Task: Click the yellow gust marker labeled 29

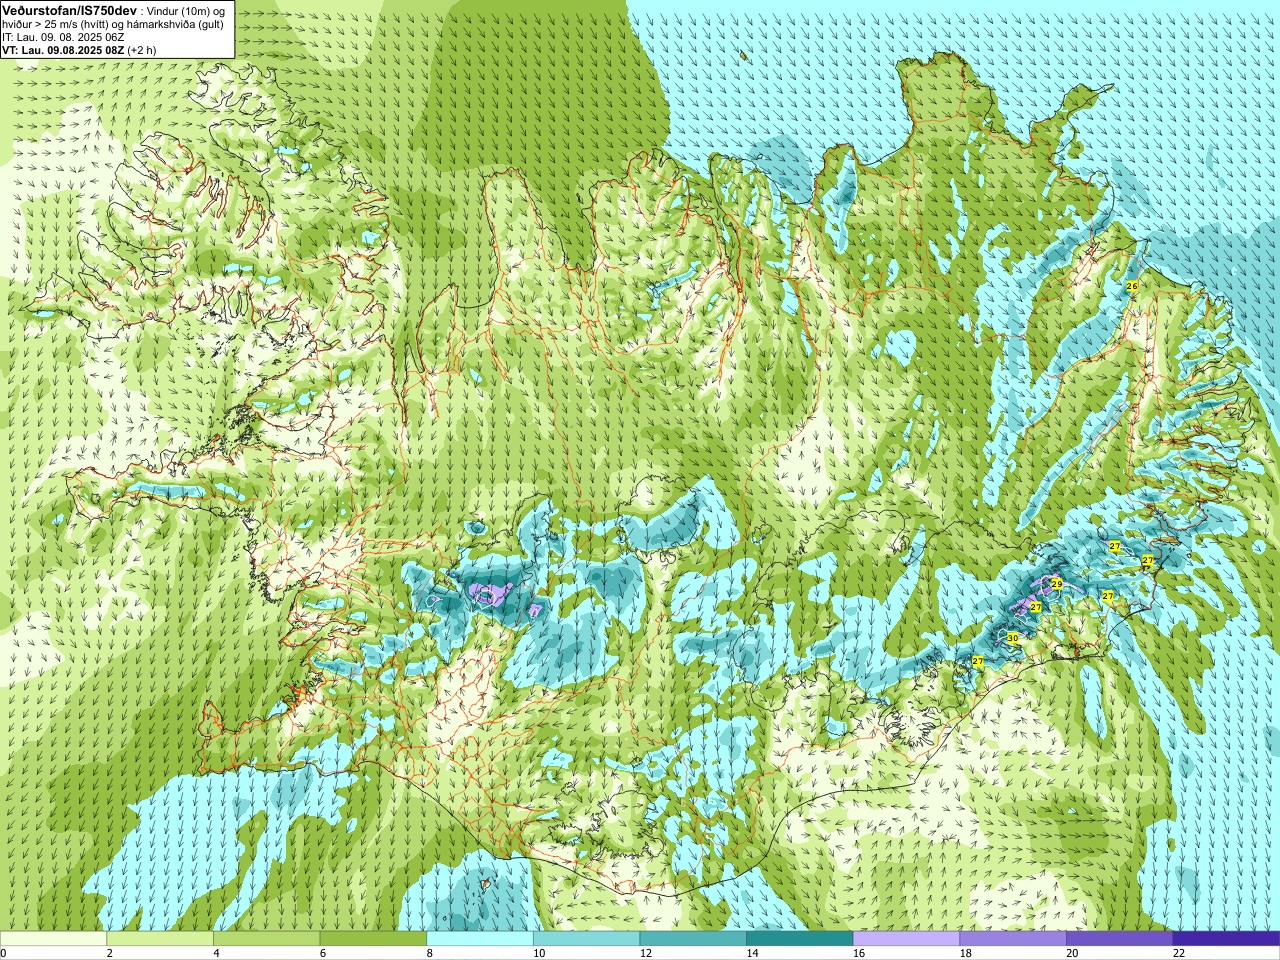Action: 1057,583
